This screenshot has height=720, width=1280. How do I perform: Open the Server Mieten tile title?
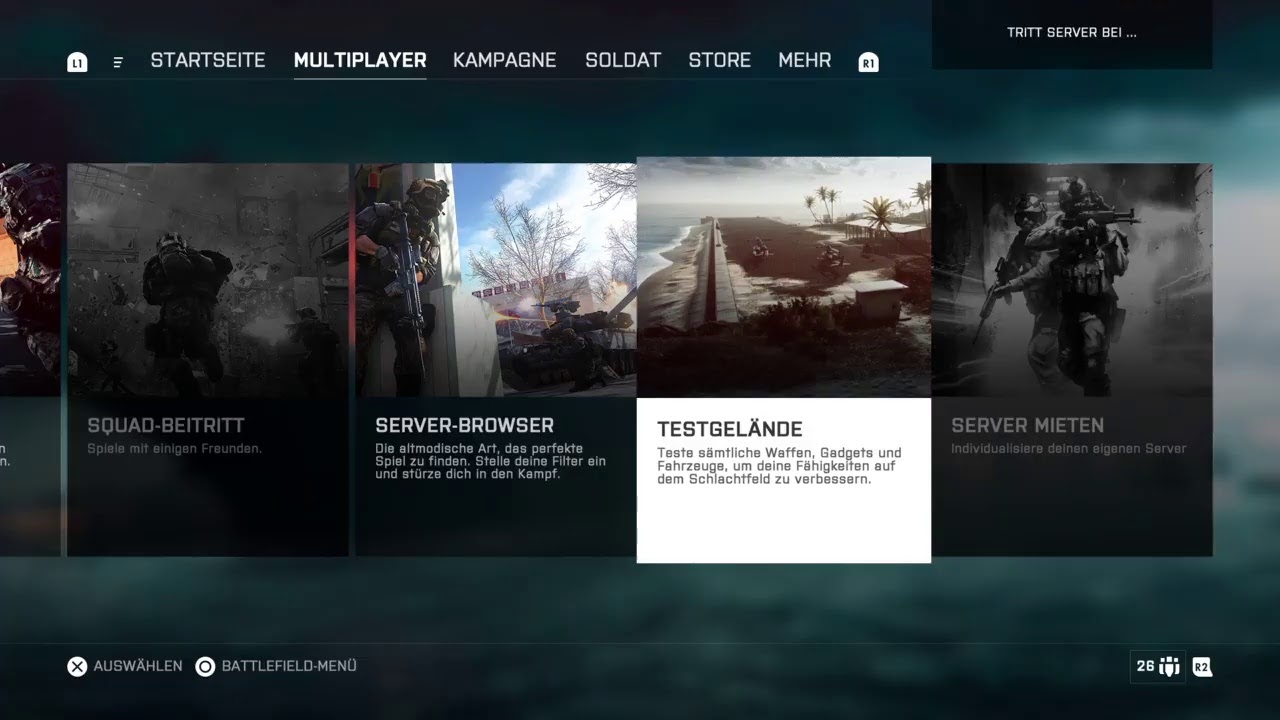click(x=1027, y=425)
